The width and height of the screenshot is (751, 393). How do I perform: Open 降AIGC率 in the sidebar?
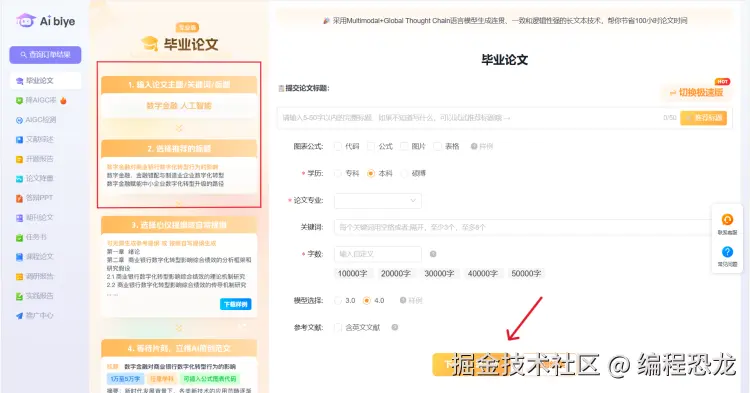pyautogui.click(x=41, y=101)
